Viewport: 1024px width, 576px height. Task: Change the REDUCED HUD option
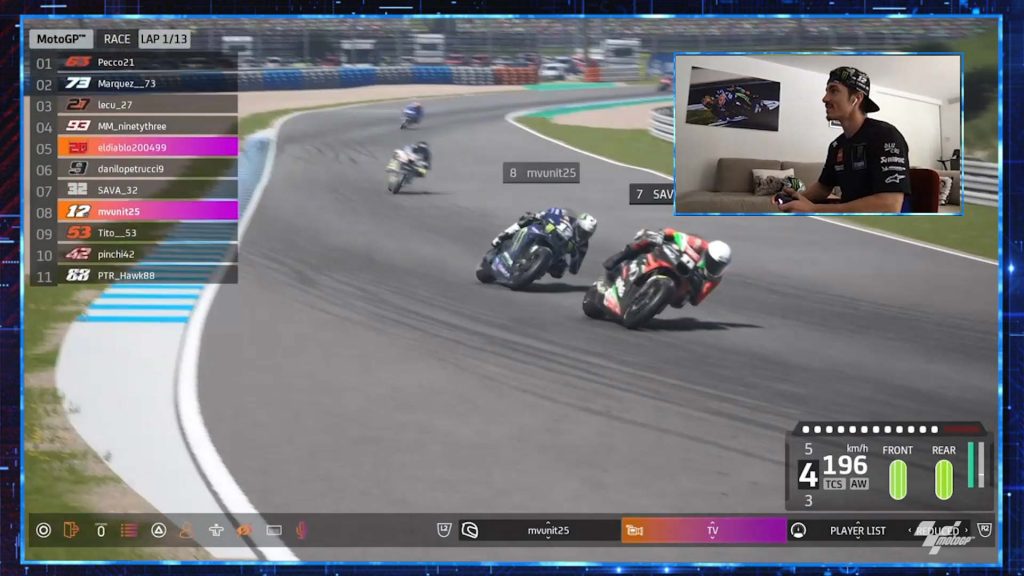pos(938,530)
